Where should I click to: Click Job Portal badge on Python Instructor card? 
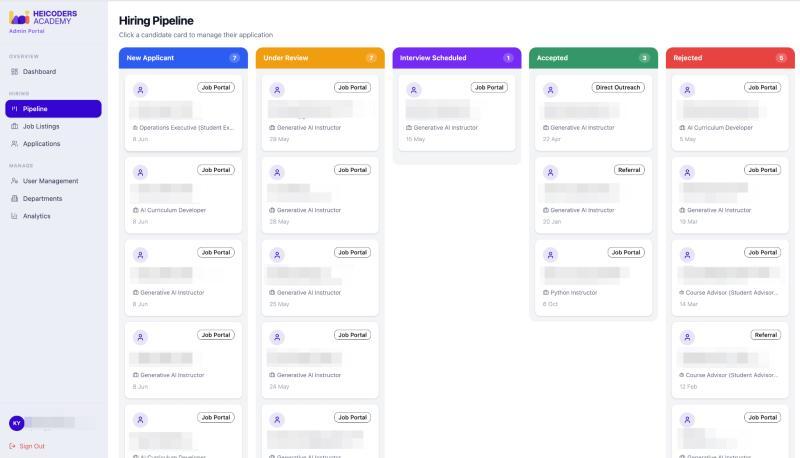(x=626, y=252)
